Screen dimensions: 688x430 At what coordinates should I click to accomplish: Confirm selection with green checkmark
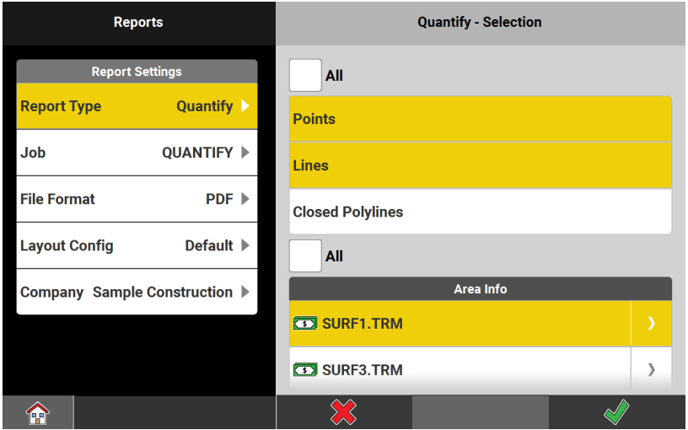click(x=616, y=412)
